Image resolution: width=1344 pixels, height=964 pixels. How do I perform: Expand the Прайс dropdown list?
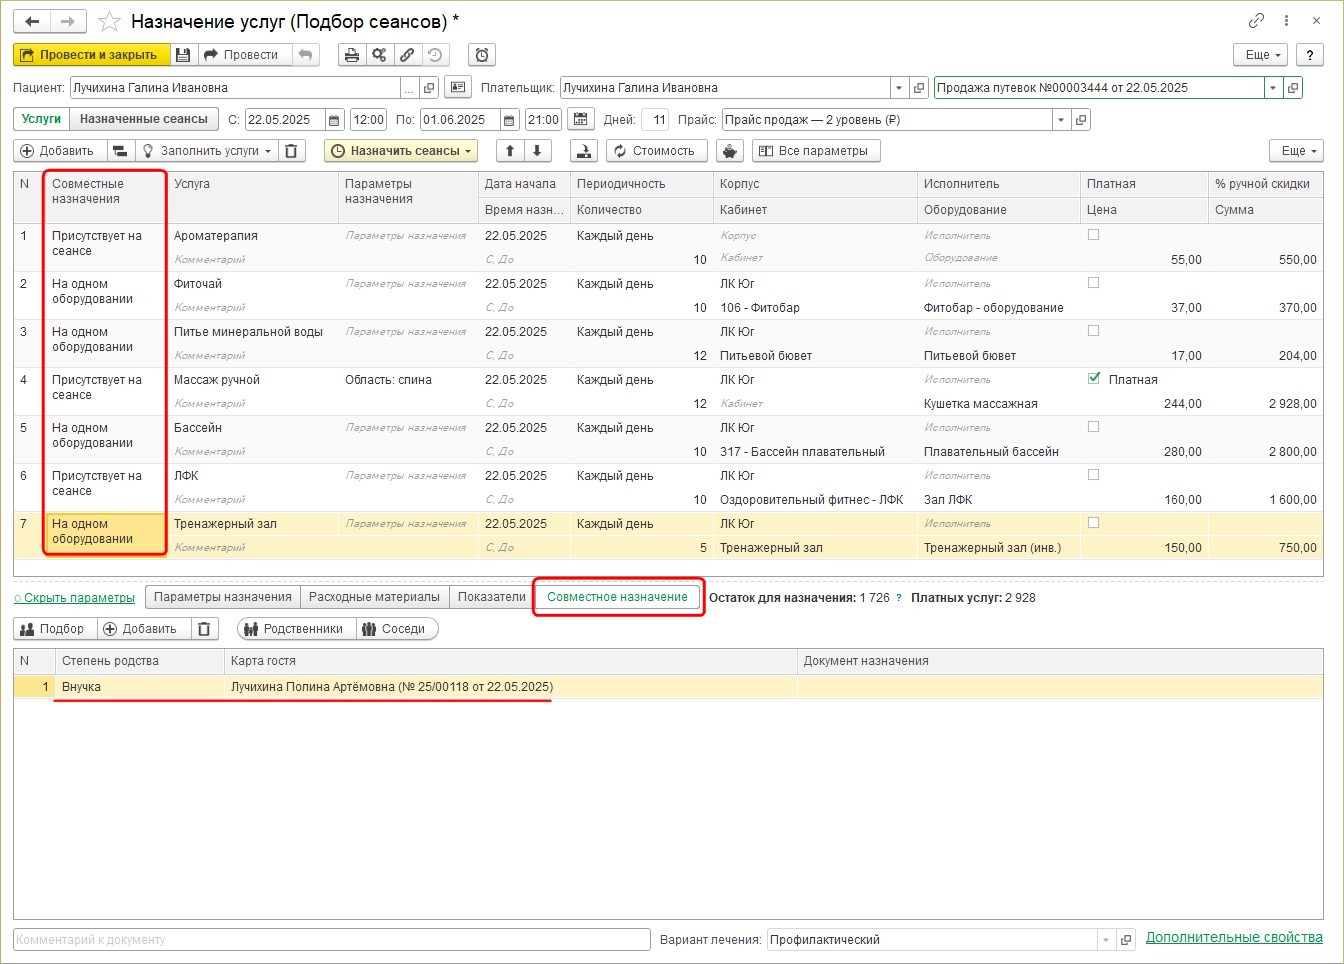1060,120
